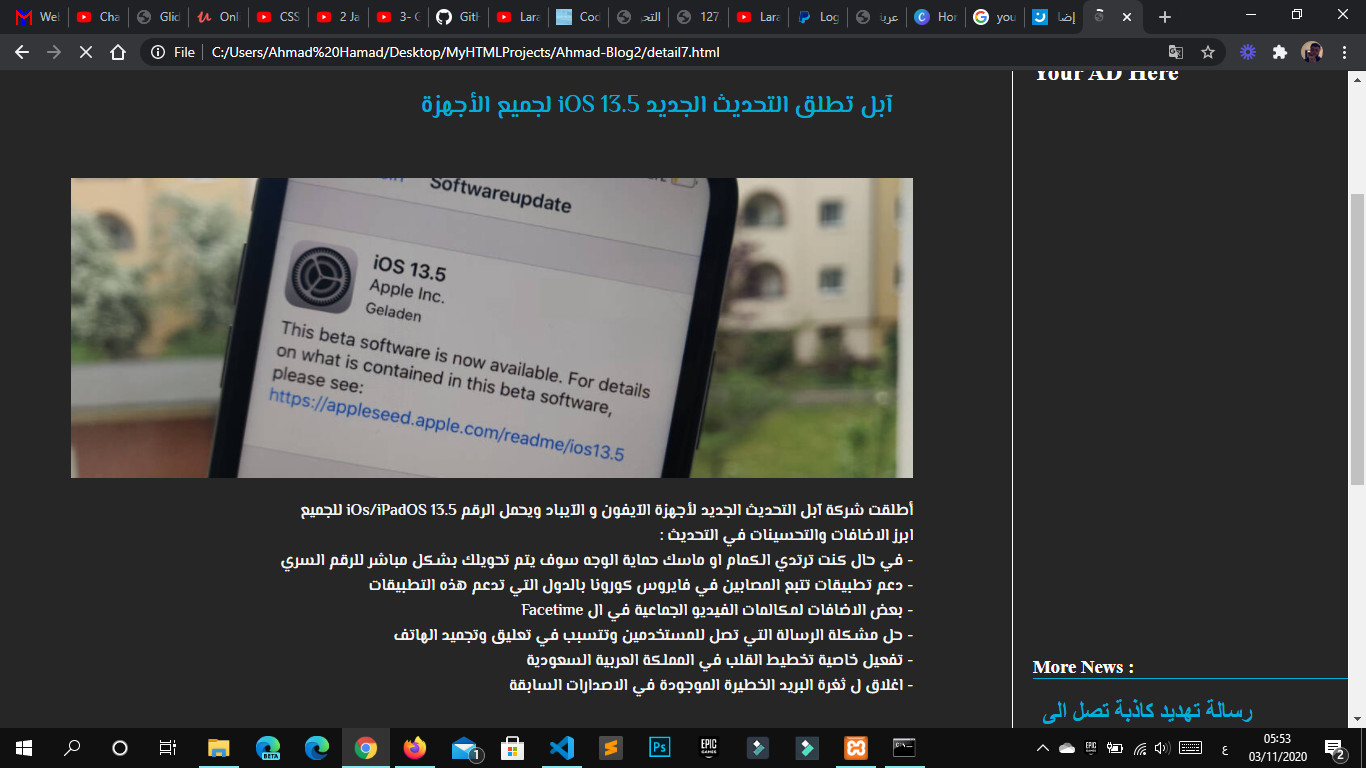Open the Extensions puzzle-piece menu
Viewport: 1366px width, 768px height.
1279,52
